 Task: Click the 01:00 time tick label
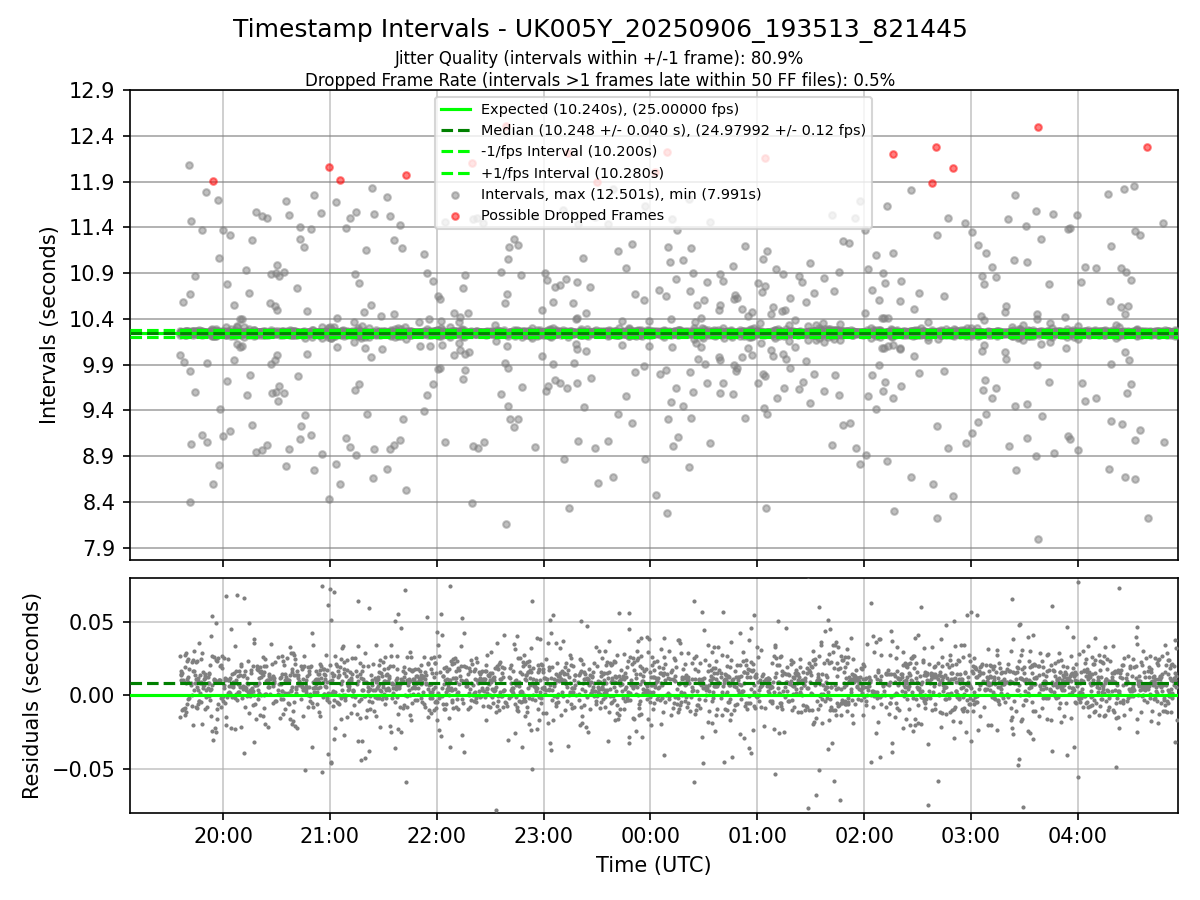(x=757, y=835)
